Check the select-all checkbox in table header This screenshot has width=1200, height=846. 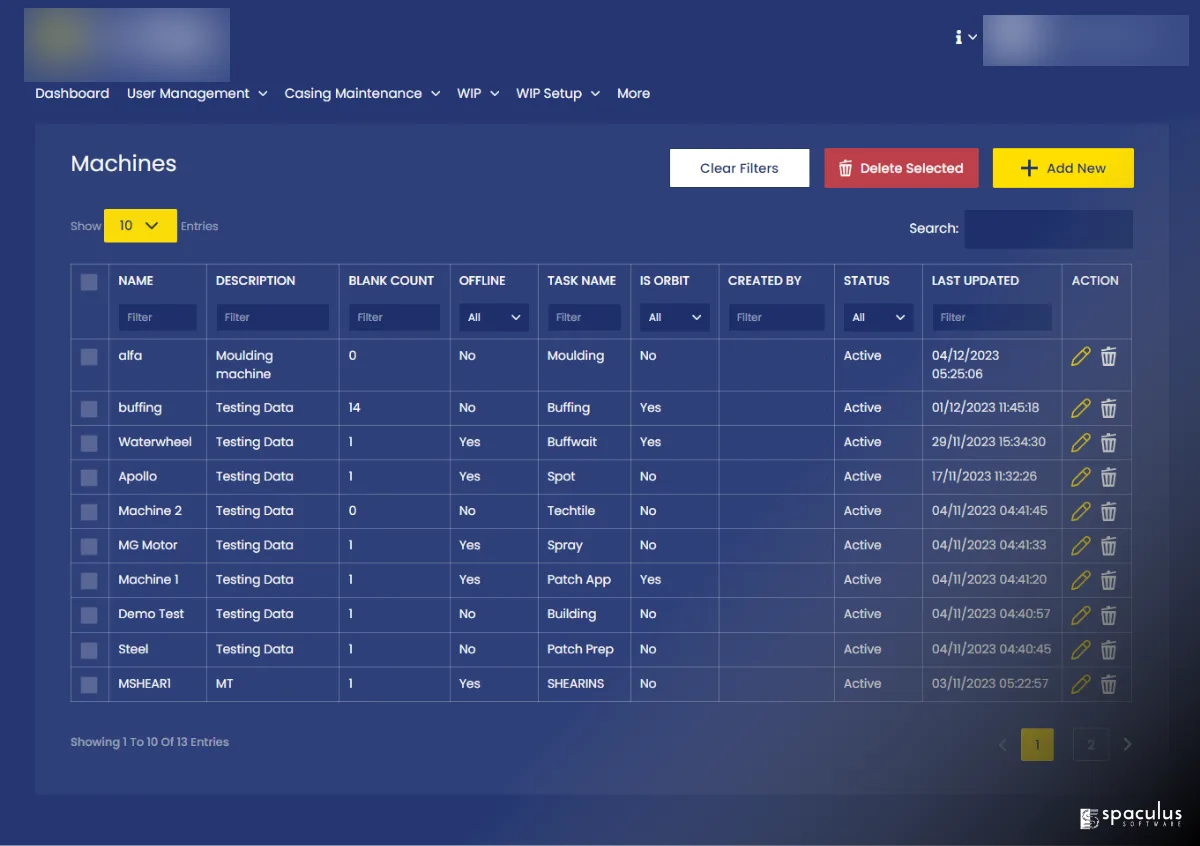[89, 282]
